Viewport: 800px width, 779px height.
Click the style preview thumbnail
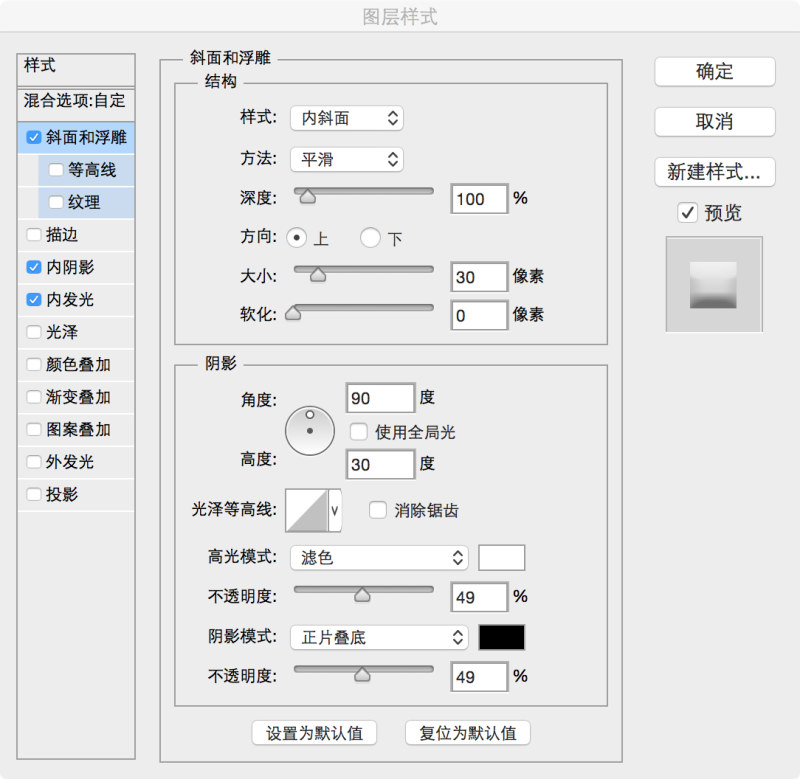coord(714,284)
